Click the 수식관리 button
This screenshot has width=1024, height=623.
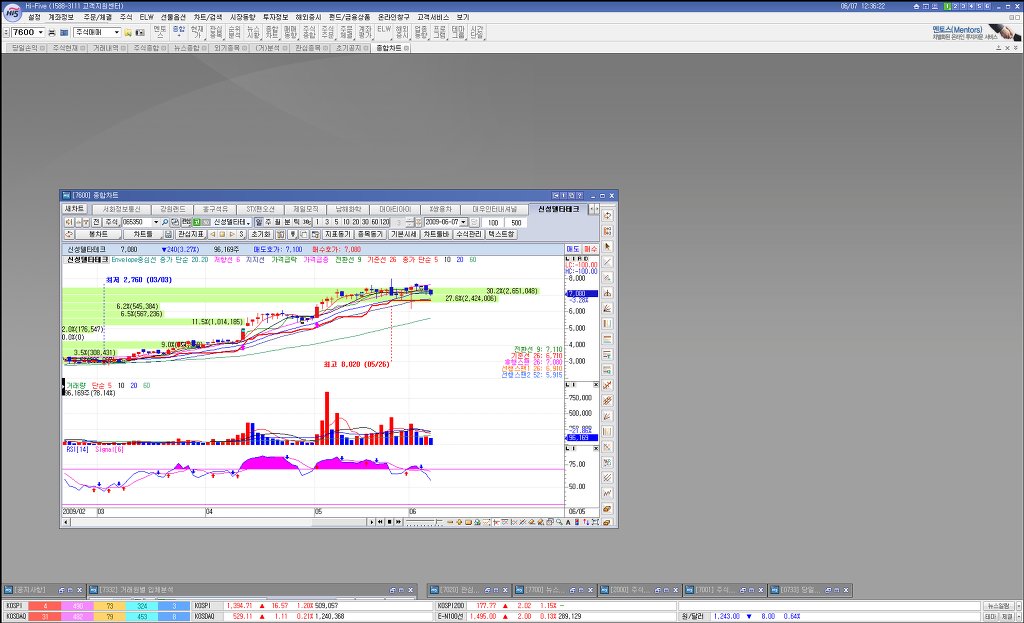click(x=469, y=234)
